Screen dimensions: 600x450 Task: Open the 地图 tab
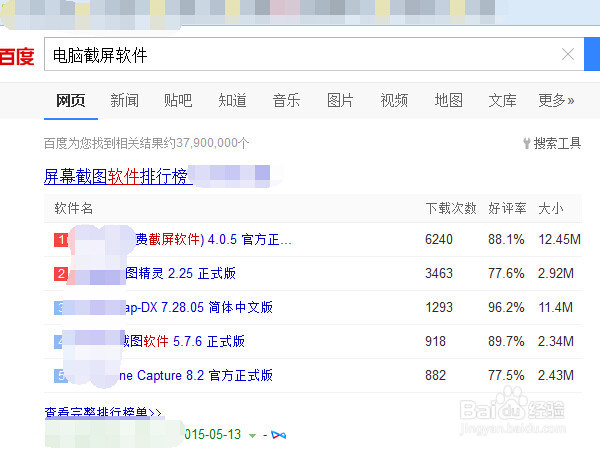click(x=448, y=101)
